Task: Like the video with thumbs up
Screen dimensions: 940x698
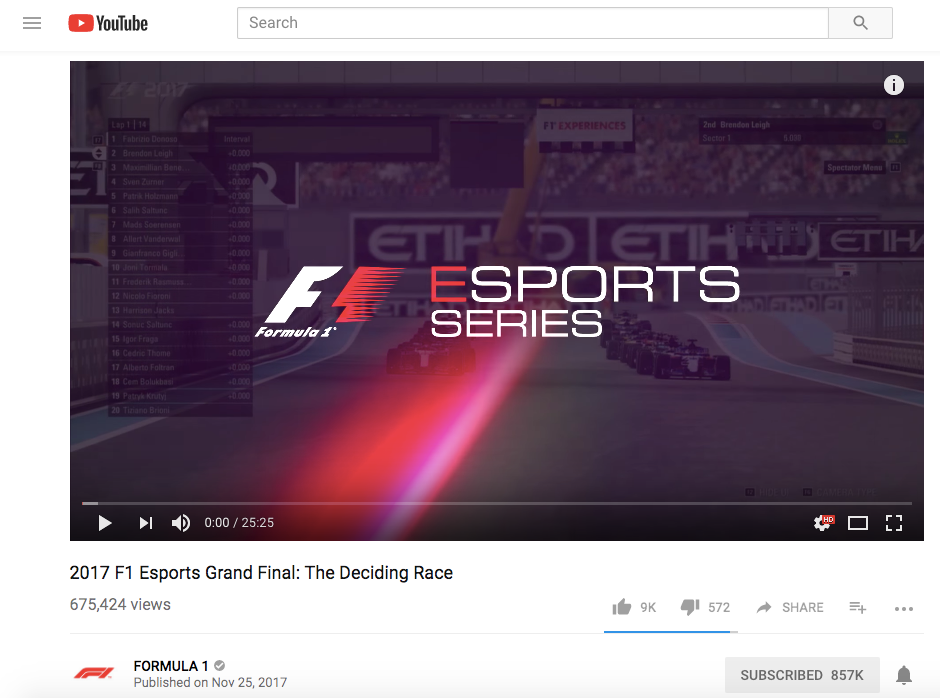Action: [x=622, y=607]
